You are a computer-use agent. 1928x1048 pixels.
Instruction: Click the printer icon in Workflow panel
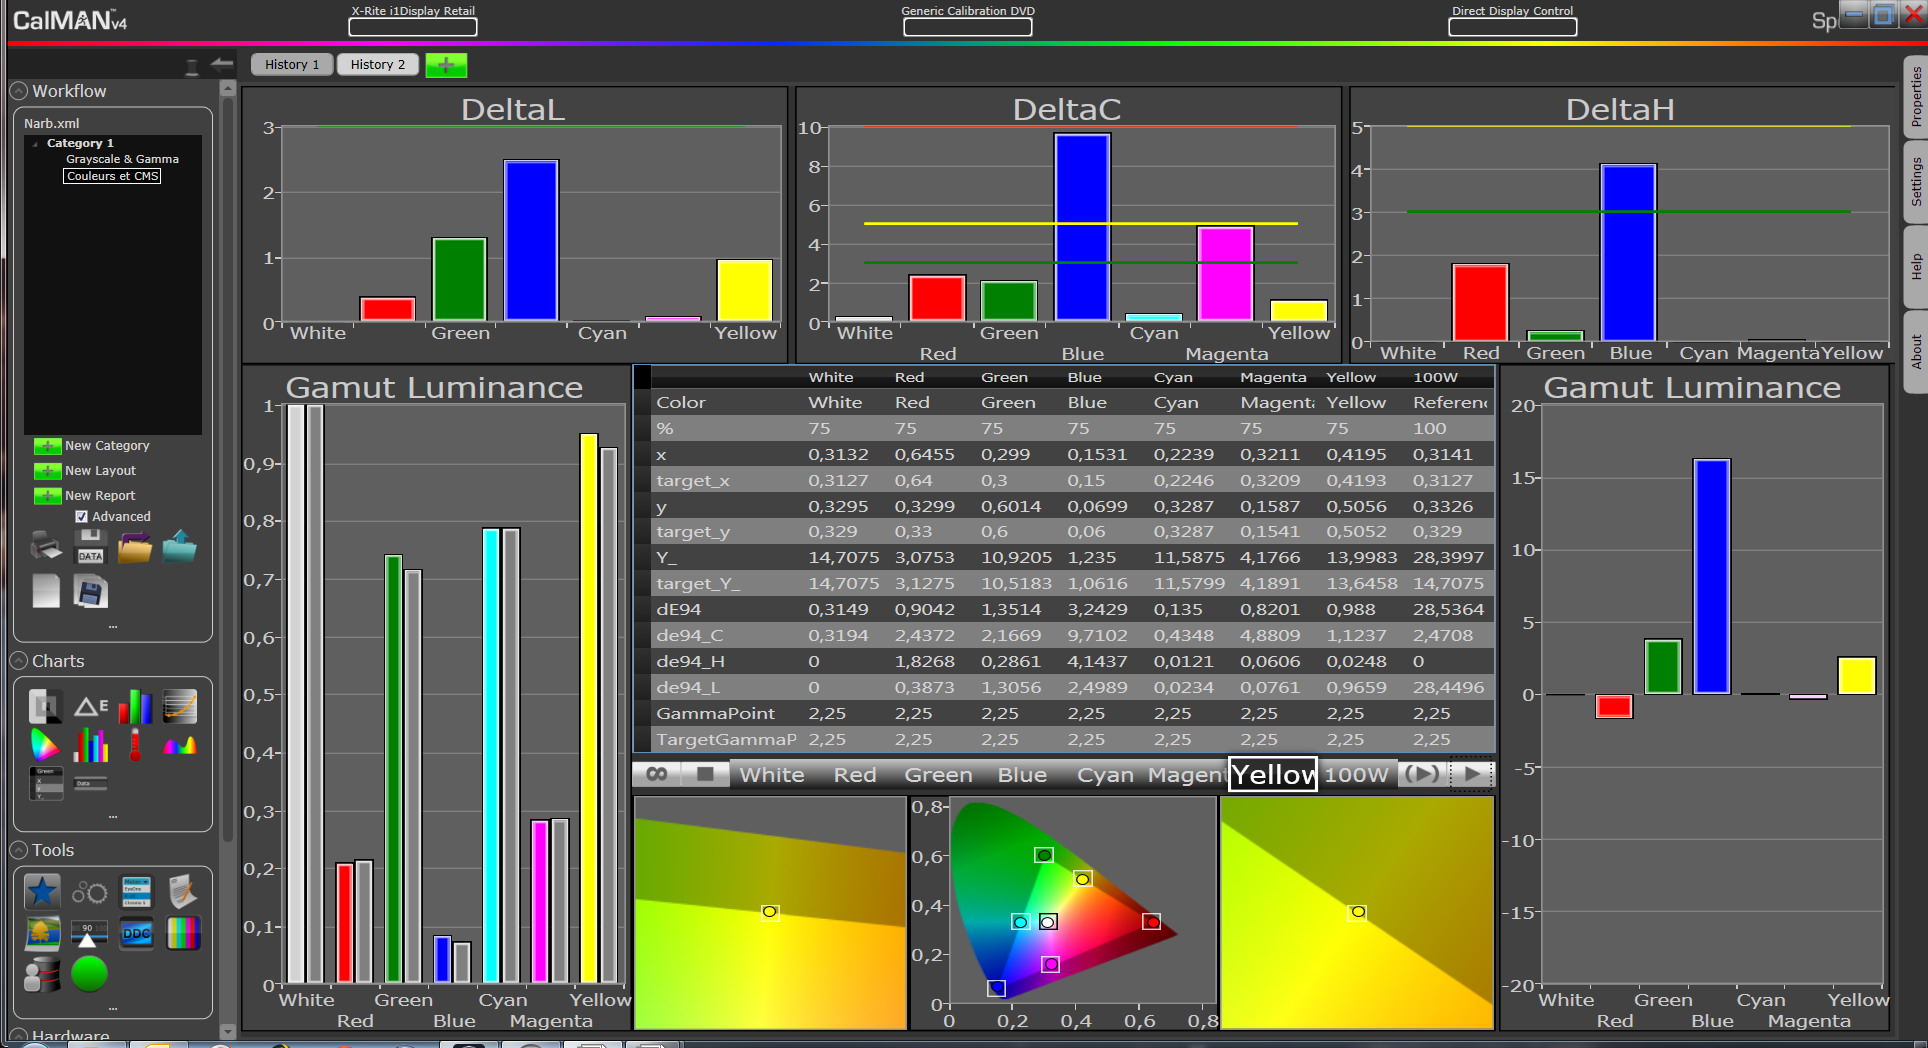pyautogui.click(x=46, y=546)
